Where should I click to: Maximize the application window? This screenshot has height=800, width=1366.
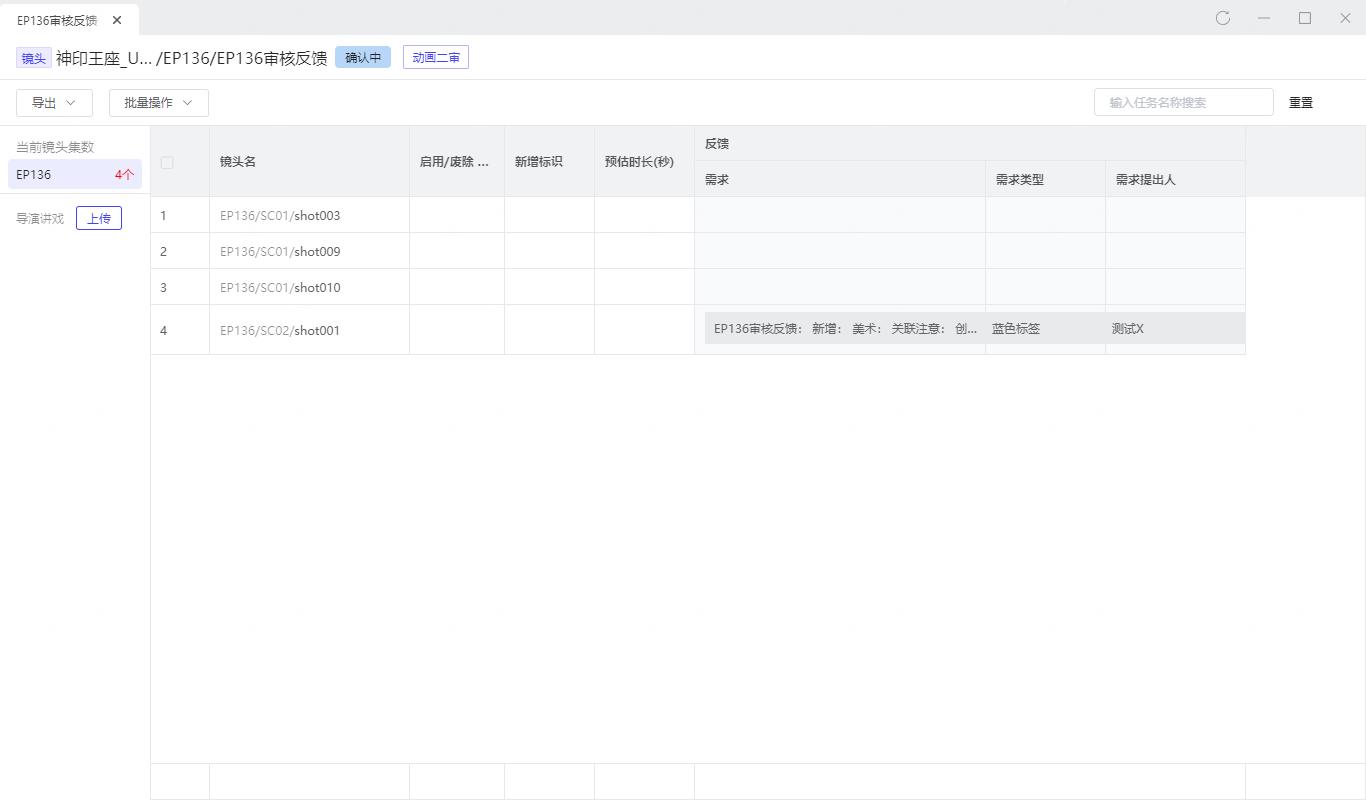point(1305,18)
